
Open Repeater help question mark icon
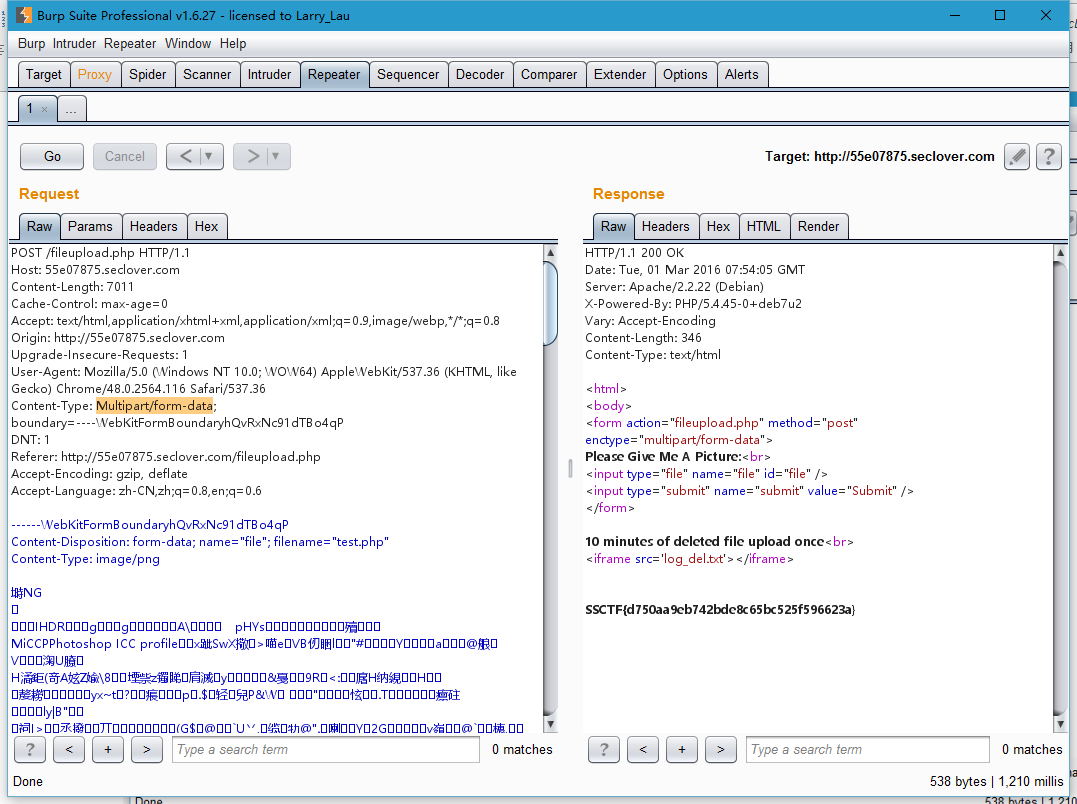[x=1048, y=156]
